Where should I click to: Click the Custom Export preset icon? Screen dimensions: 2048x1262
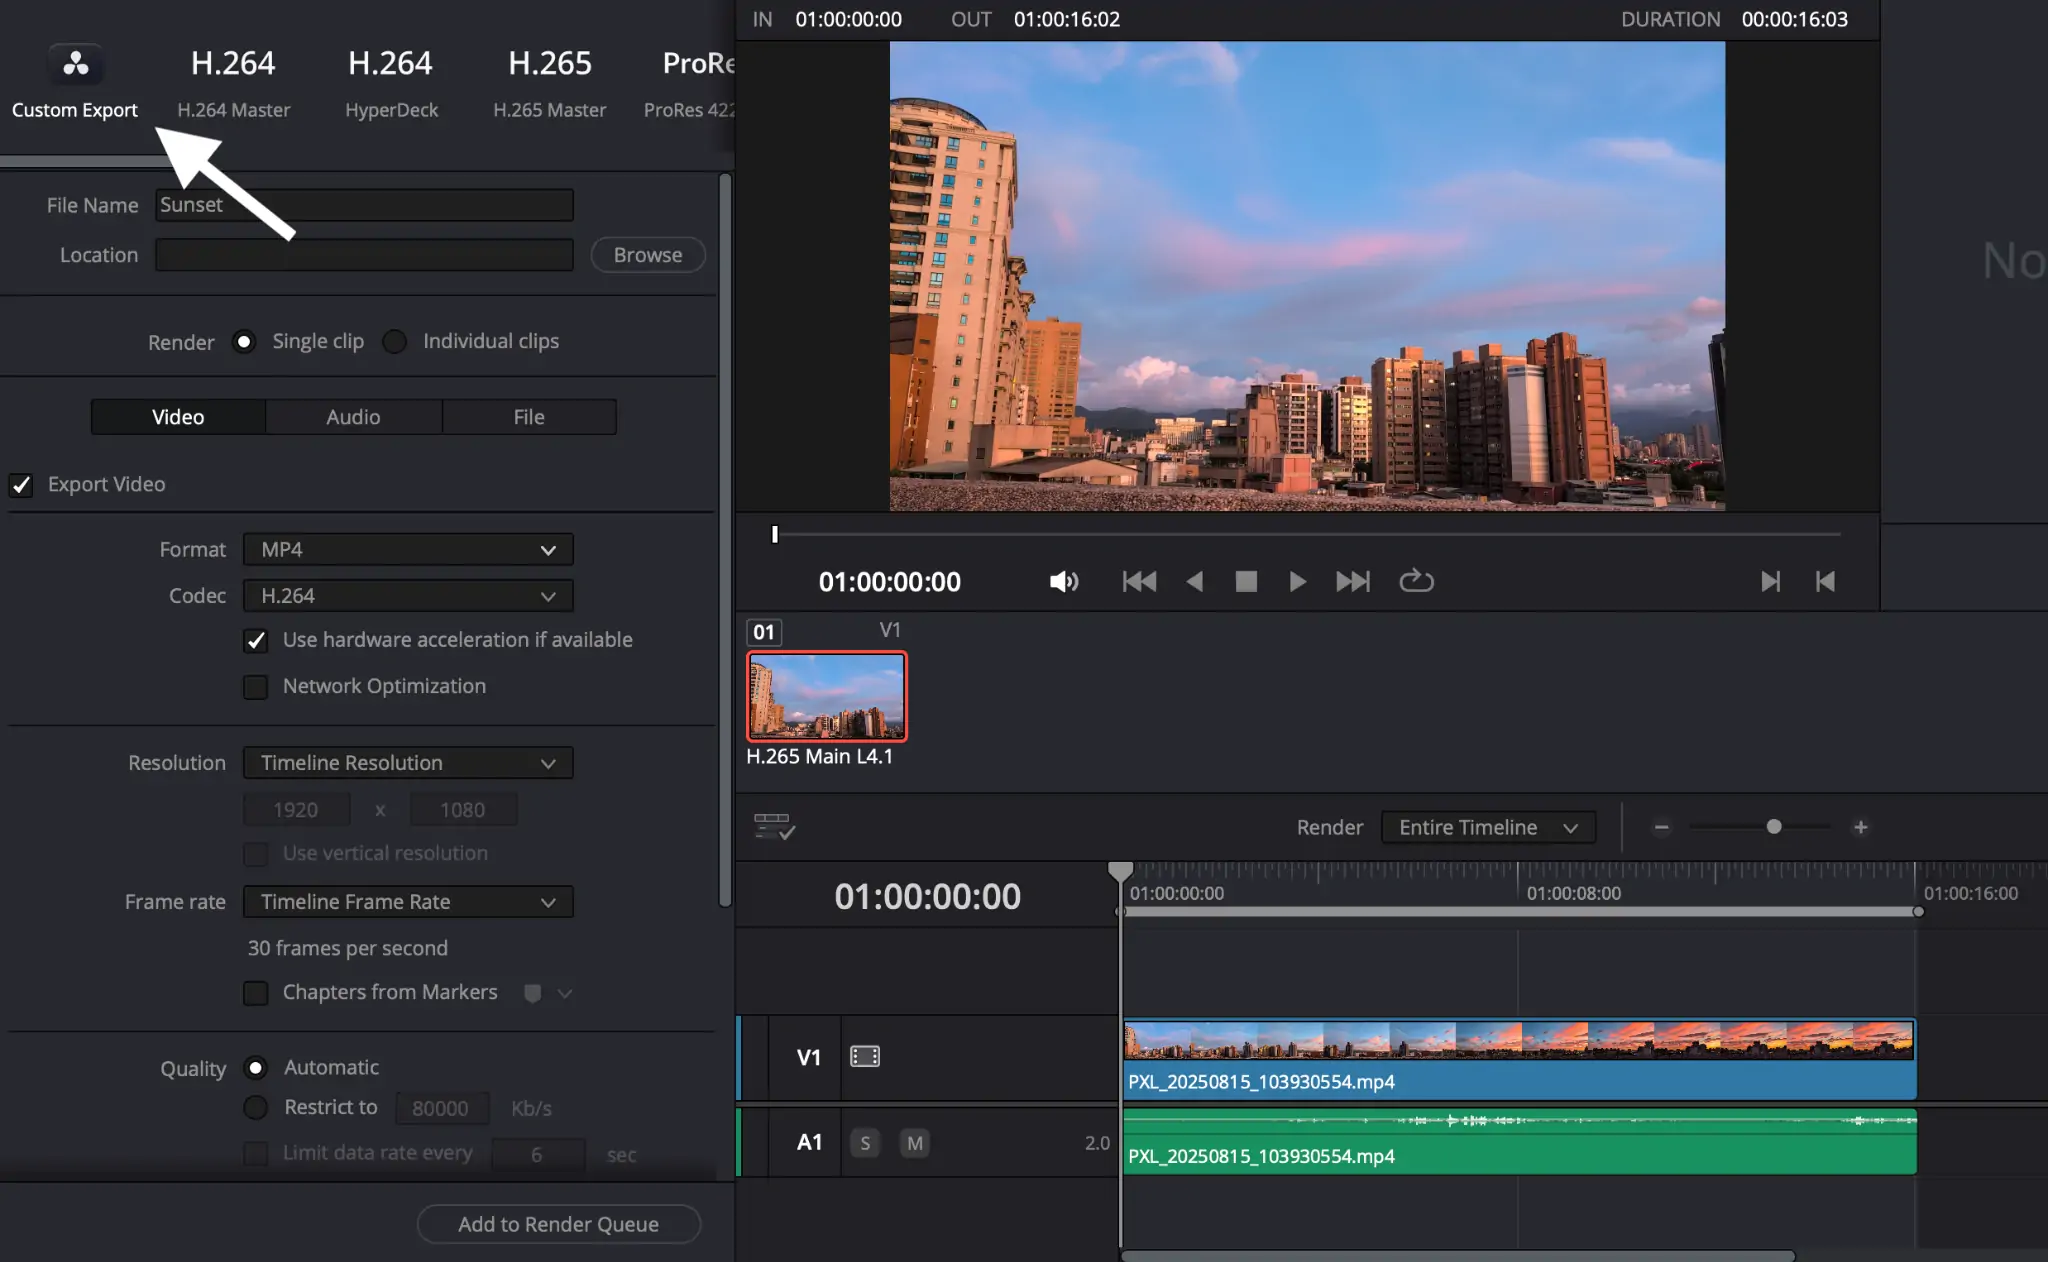pos(75,65)
